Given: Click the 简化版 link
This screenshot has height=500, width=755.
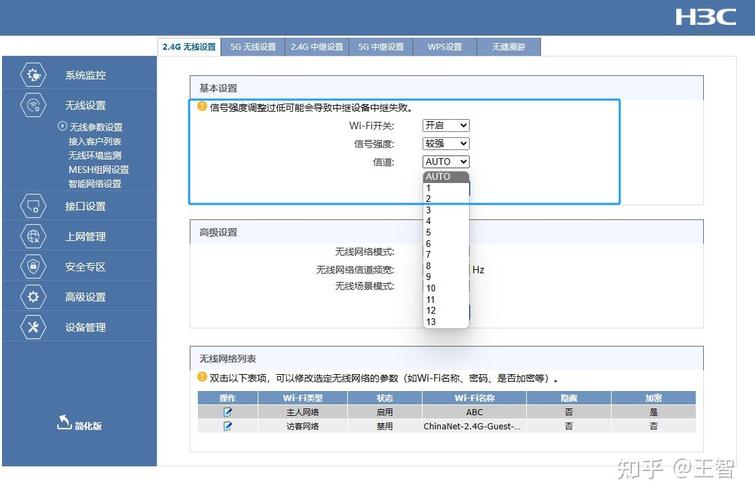Looking at the screenshot, I should (x=88, y=425).
